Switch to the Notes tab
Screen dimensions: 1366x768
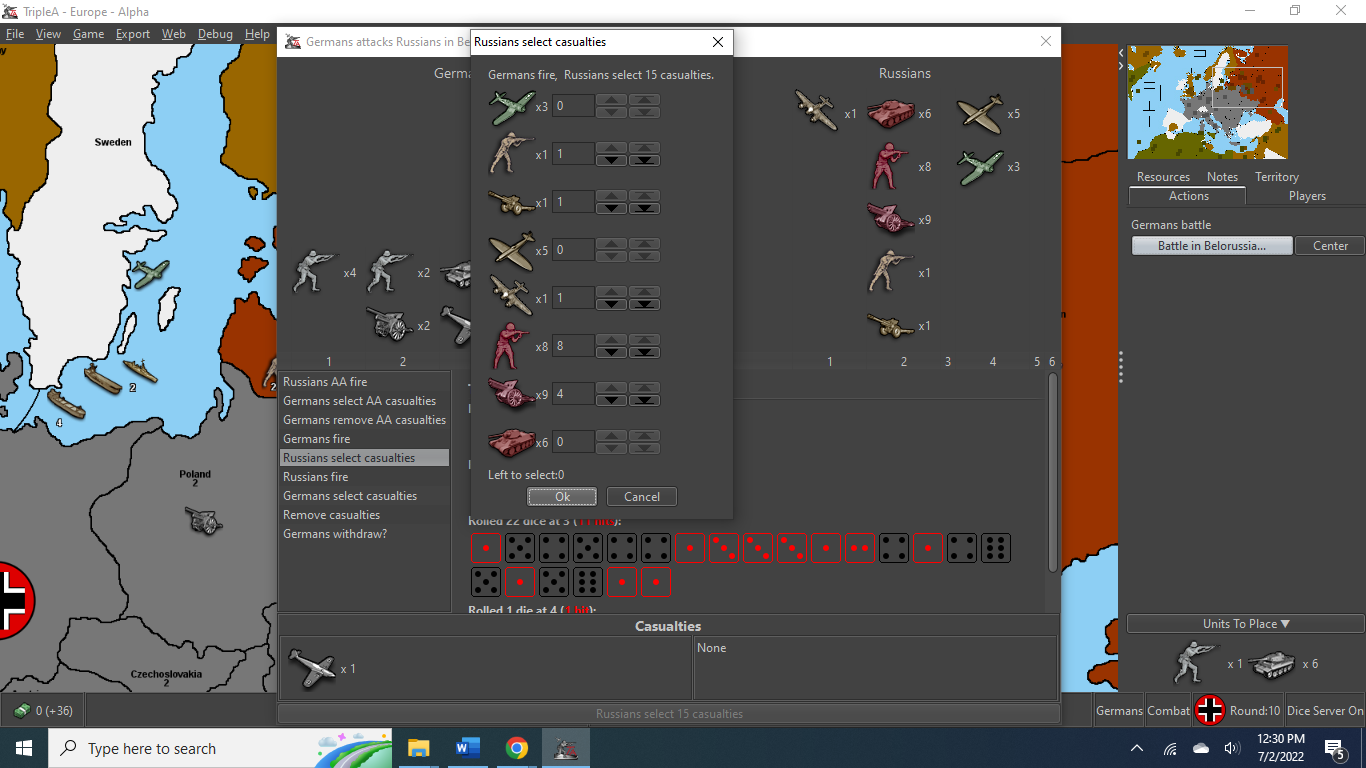click(1222, 177)
